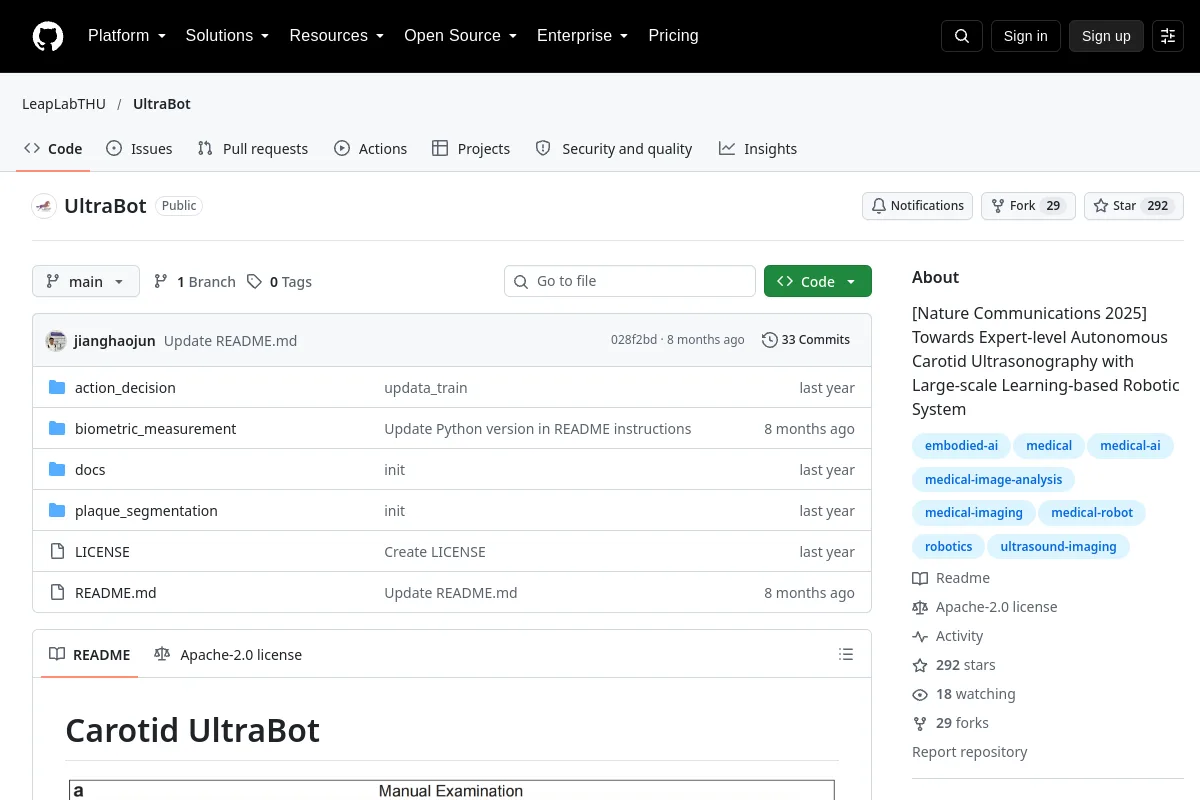Image resolution: width=1200 pixels, height=800 pixels.
Task: Open the medical-robot topic tag
Action: pos(1092,513)
